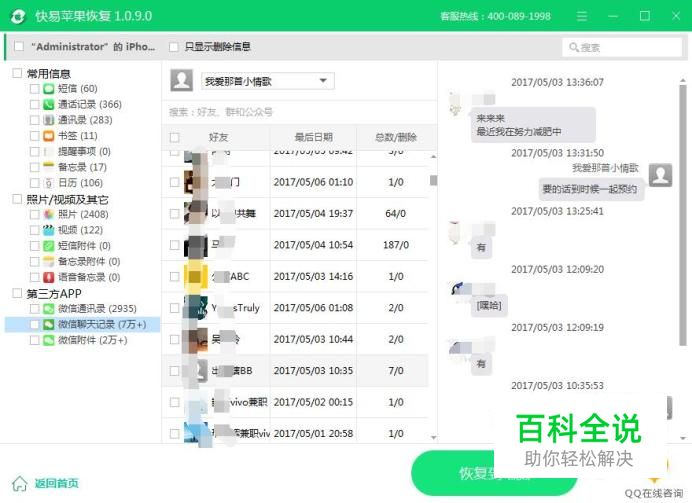Viewport: 692px width, 503px height.
Task: Click the 微信附件 WeChat icon
Action: pyautogui.click(x=49, y=340)
